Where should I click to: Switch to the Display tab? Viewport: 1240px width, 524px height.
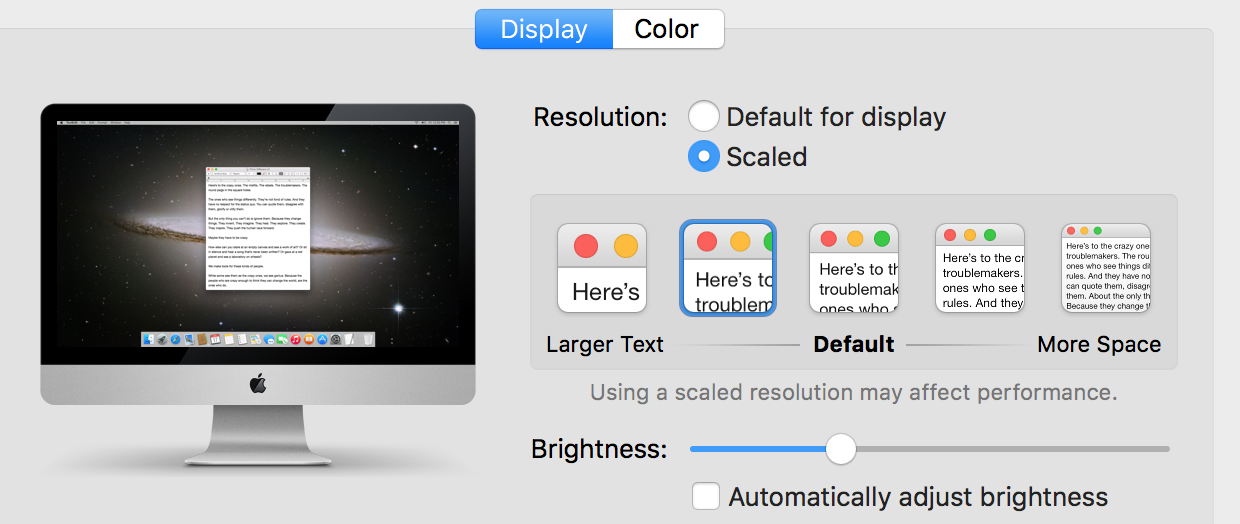click(x=543, y=29)
